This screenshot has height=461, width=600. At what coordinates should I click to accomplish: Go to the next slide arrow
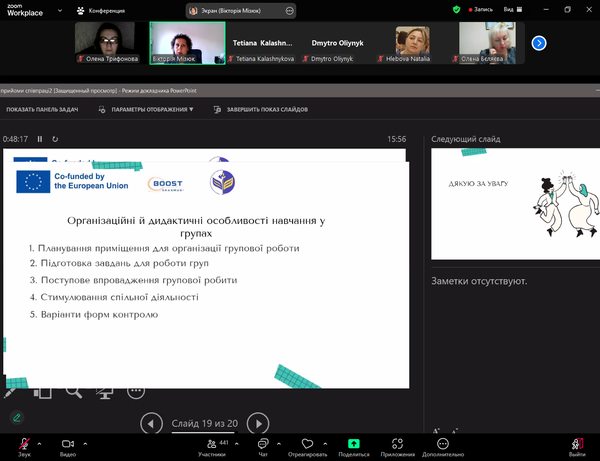[257, 423]
